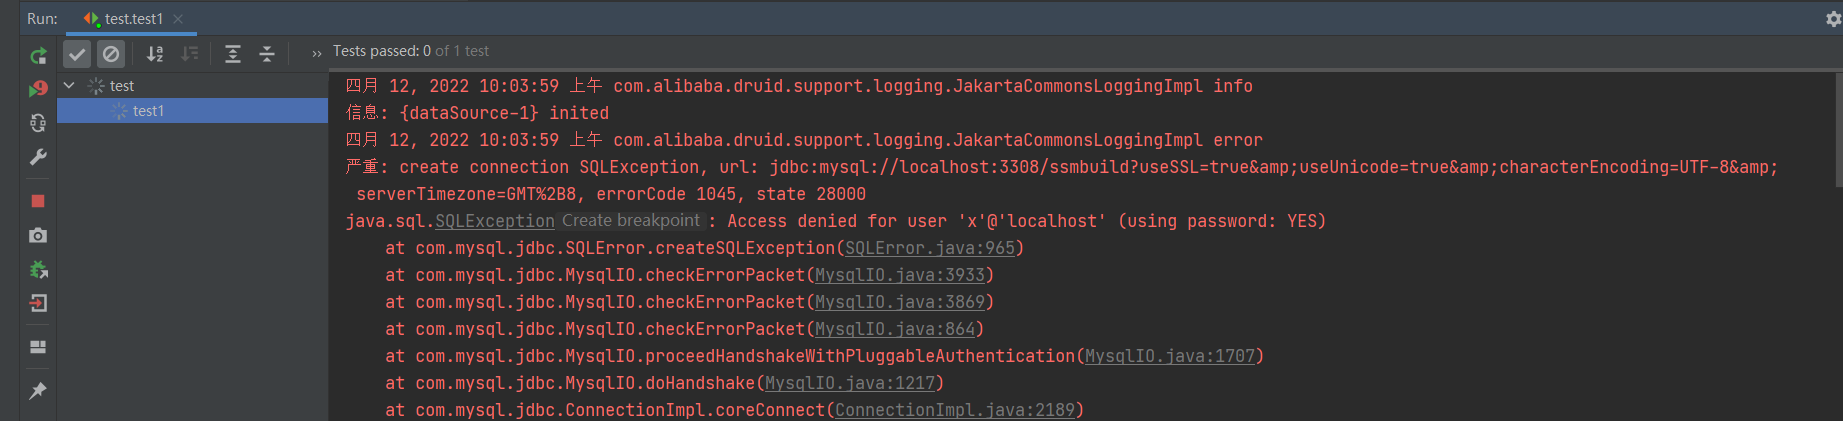Close the test.test1 tab

(178, 19)
